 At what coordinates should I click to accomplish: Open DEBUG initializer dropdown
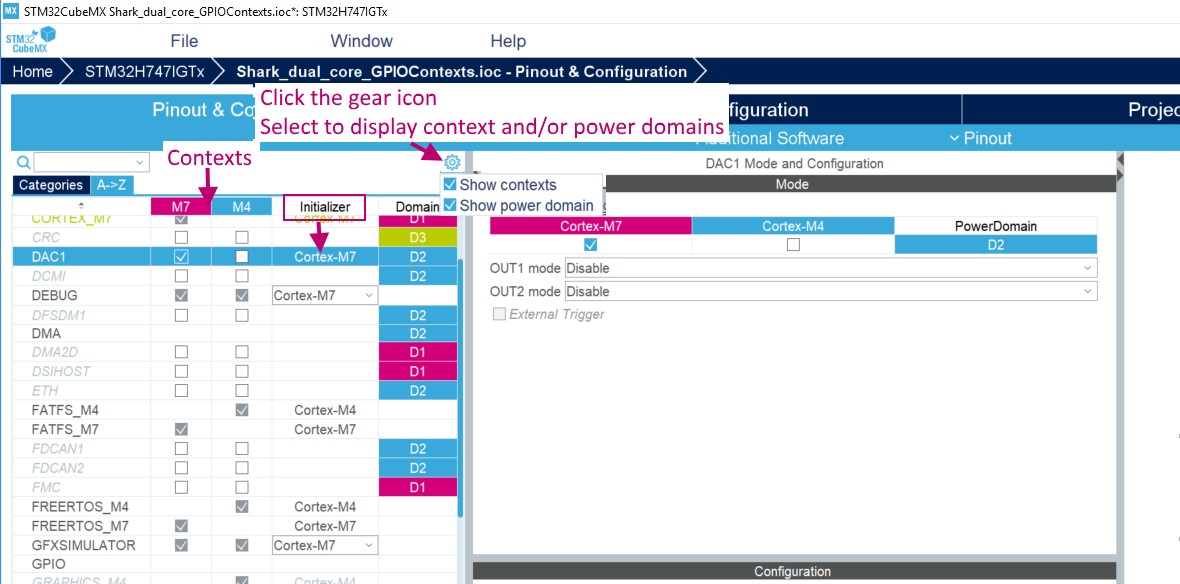click(x=324, y=296)
